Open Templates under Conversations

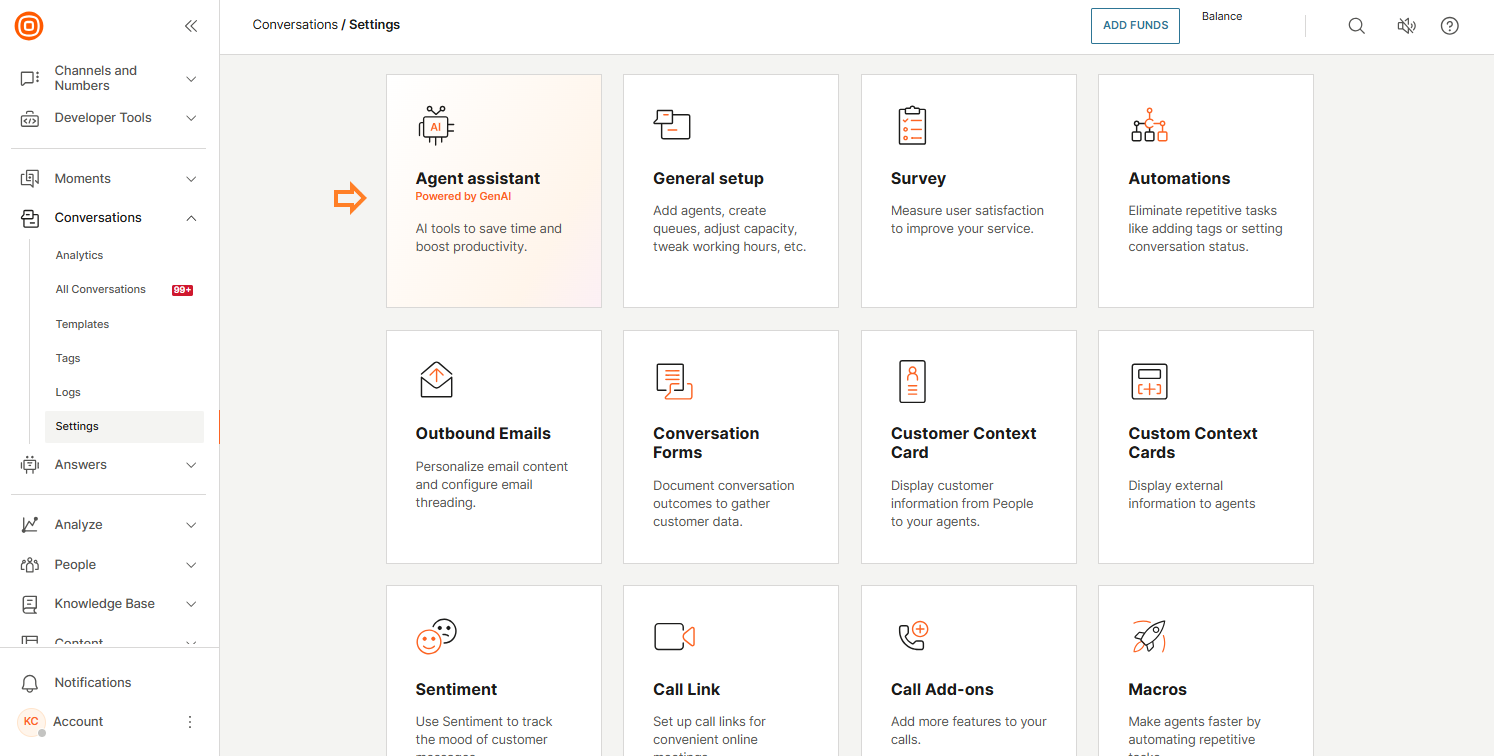[82, 324]
